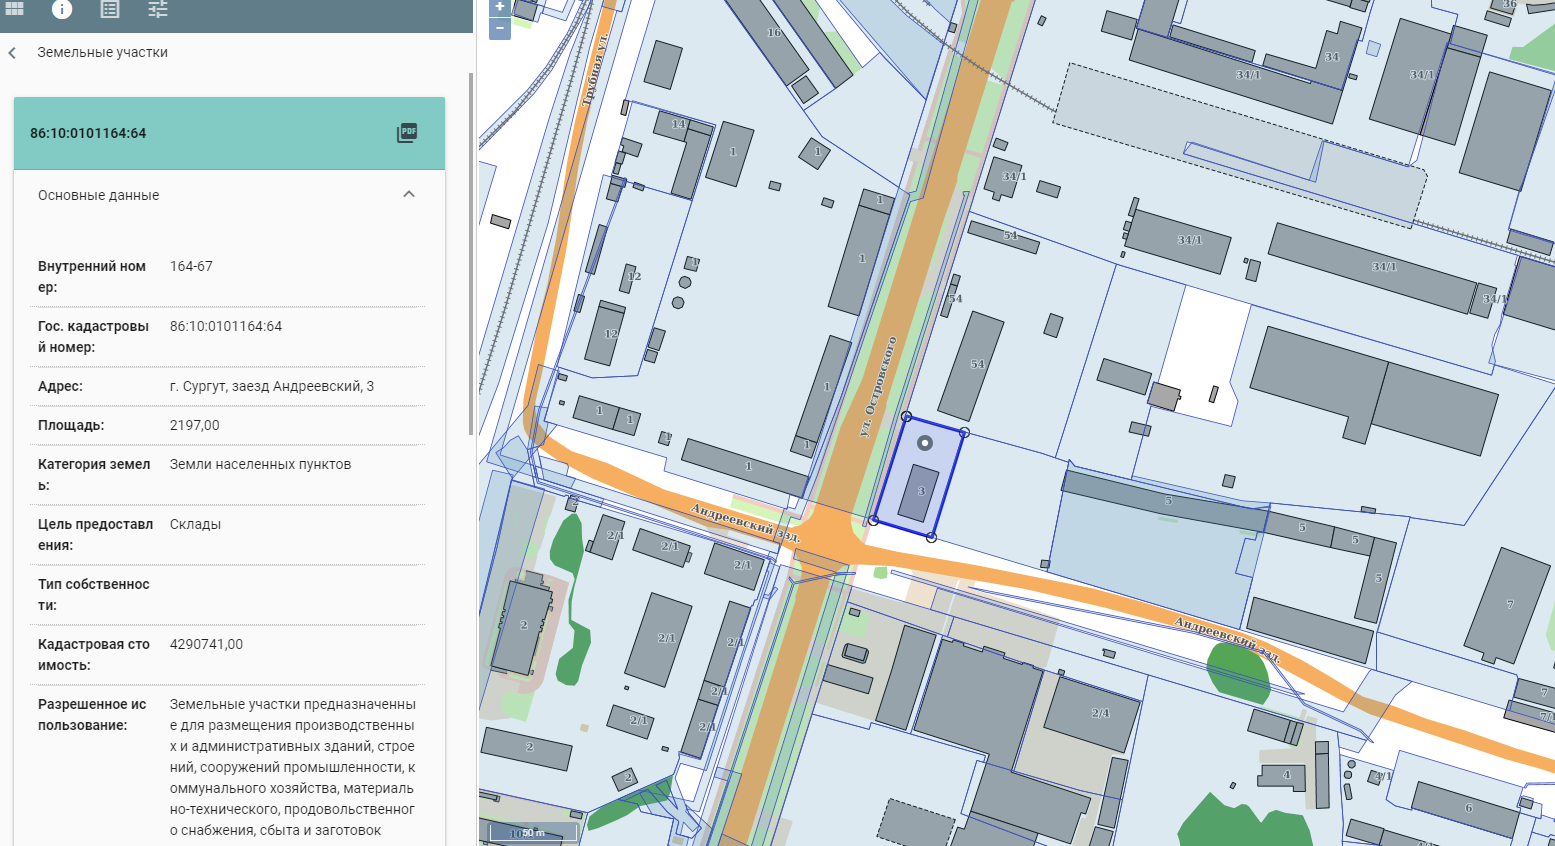Click the parcel number 86:10:0101164:64 header
The width and height of the screenshot is (1555, 846).
[88, 134]
